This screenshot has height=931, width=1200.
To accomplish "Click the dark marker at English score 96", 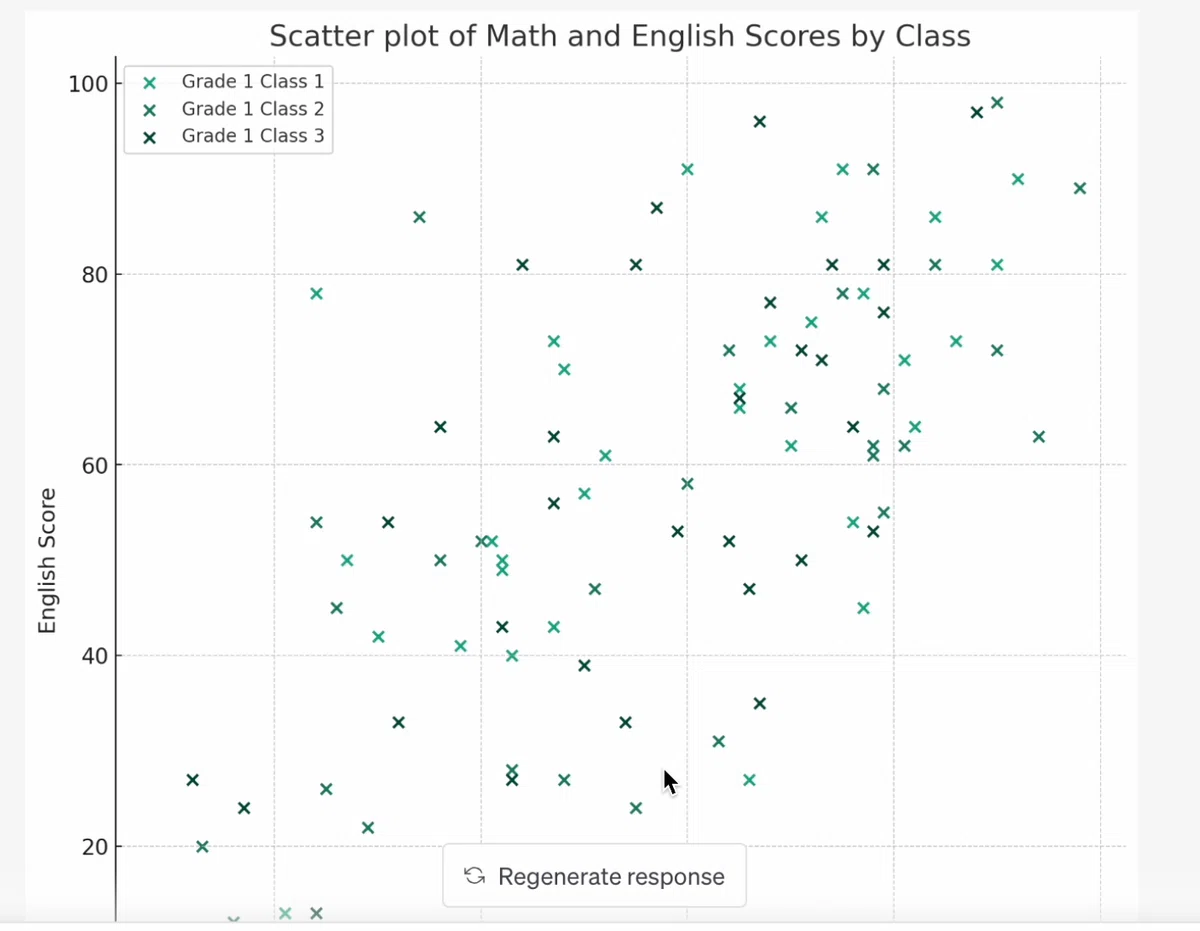I will 760,122.
